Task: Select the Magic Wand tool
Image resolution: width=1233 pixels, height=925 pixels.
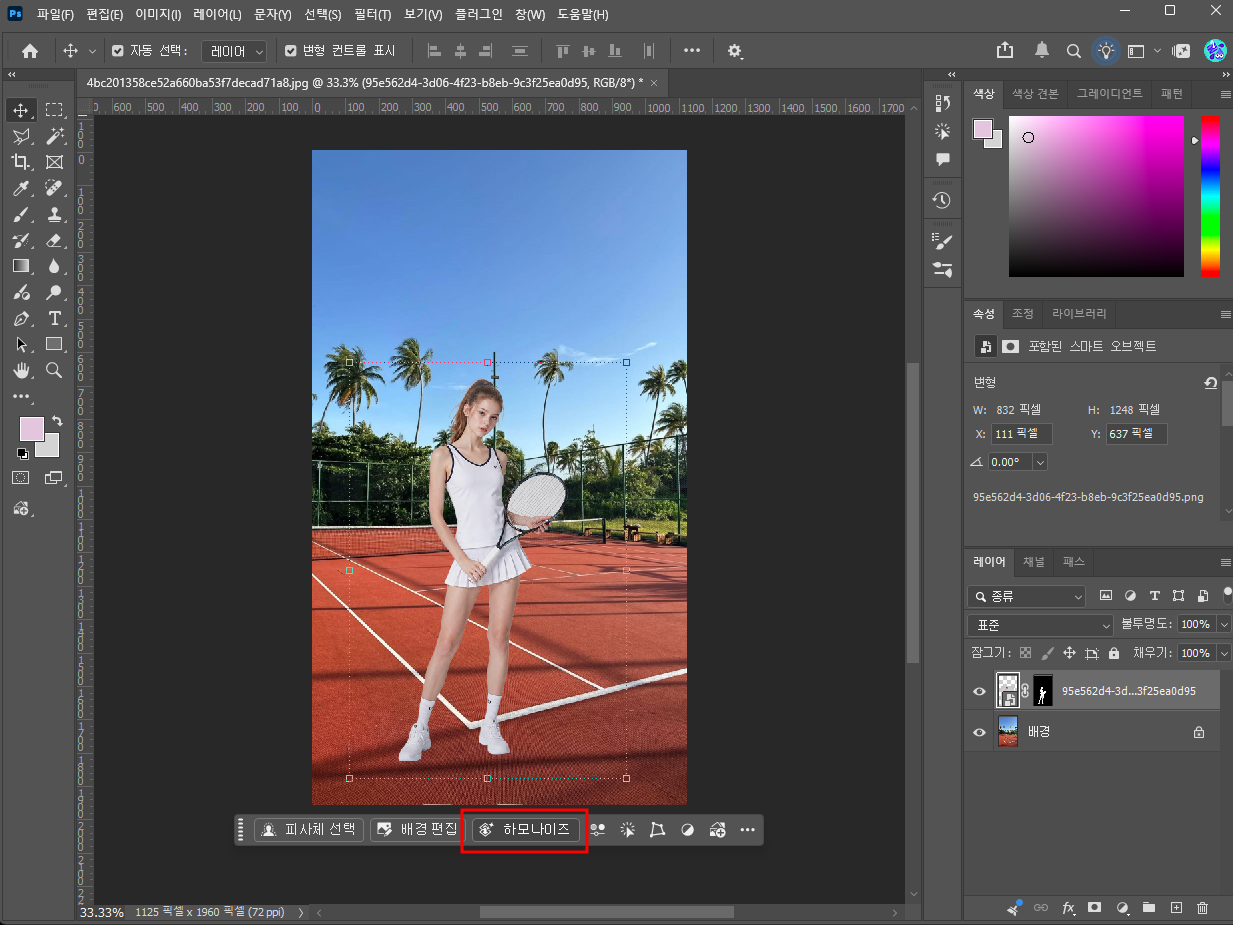Action: coord(54,136)
